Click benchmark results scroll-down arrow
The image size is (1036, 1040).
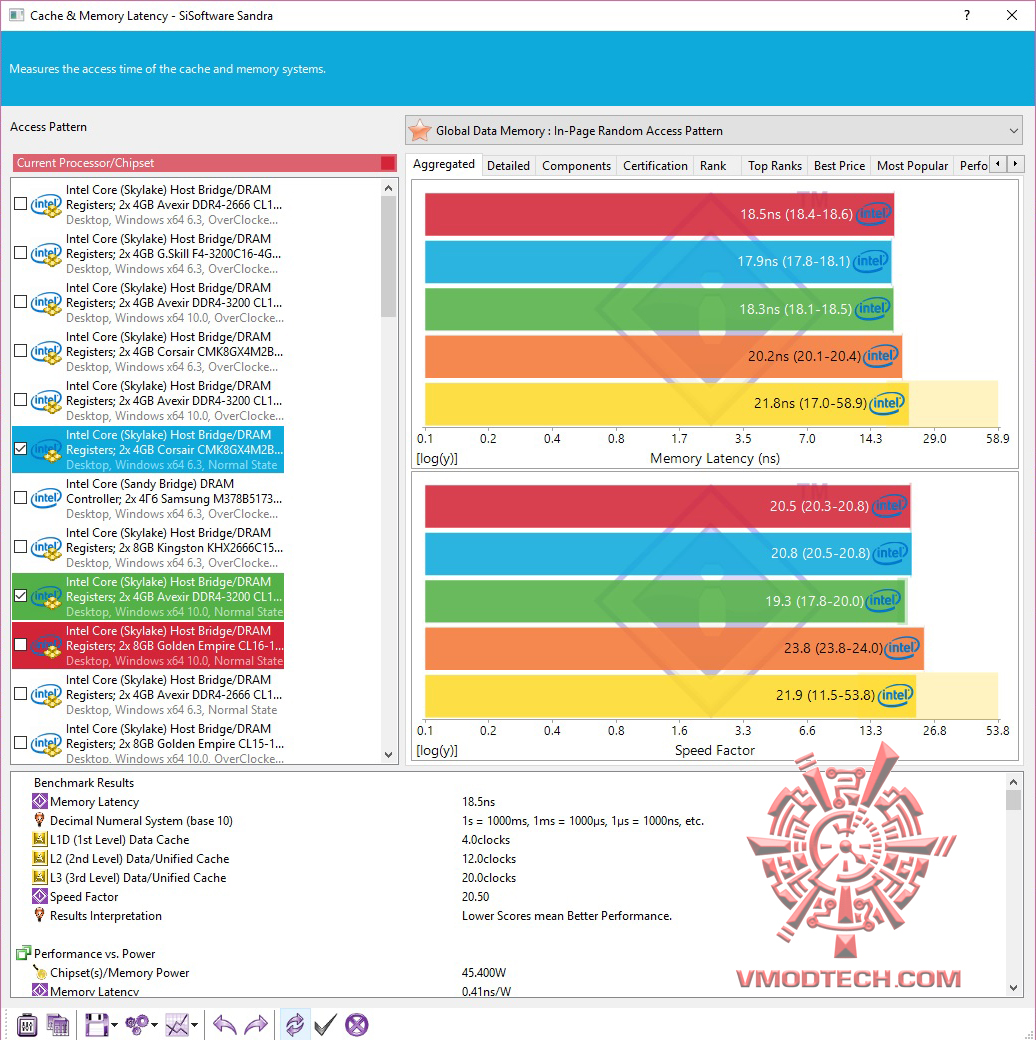click(1013, 988)
